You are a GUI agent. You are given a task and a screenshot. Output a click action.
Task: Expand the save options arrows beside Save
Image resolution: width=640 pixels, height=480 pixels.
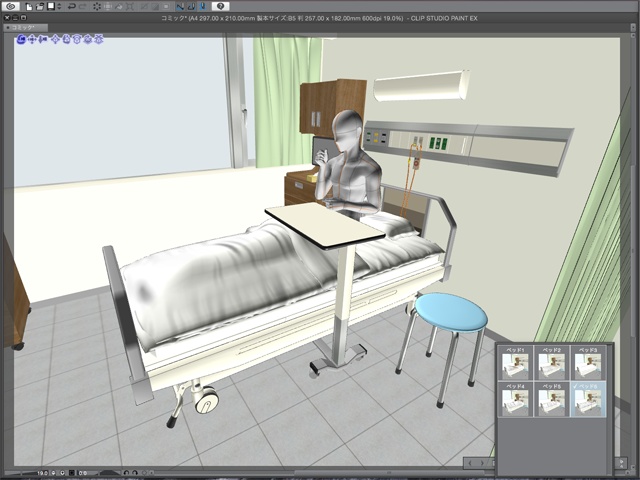coord(59,7)
